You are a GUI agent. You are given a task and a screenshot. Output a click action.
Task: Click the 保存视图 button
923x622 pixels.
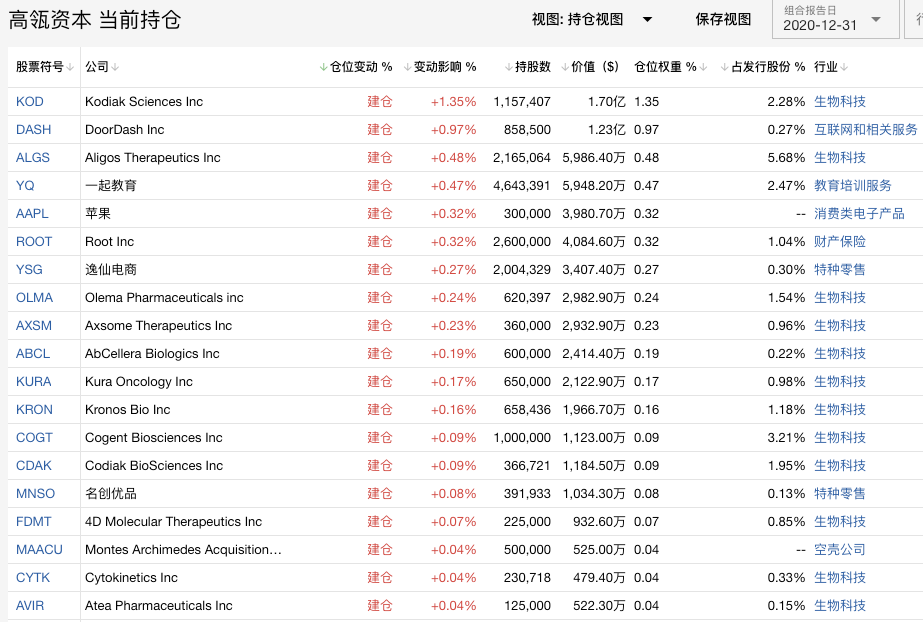(x=723, y=19)
